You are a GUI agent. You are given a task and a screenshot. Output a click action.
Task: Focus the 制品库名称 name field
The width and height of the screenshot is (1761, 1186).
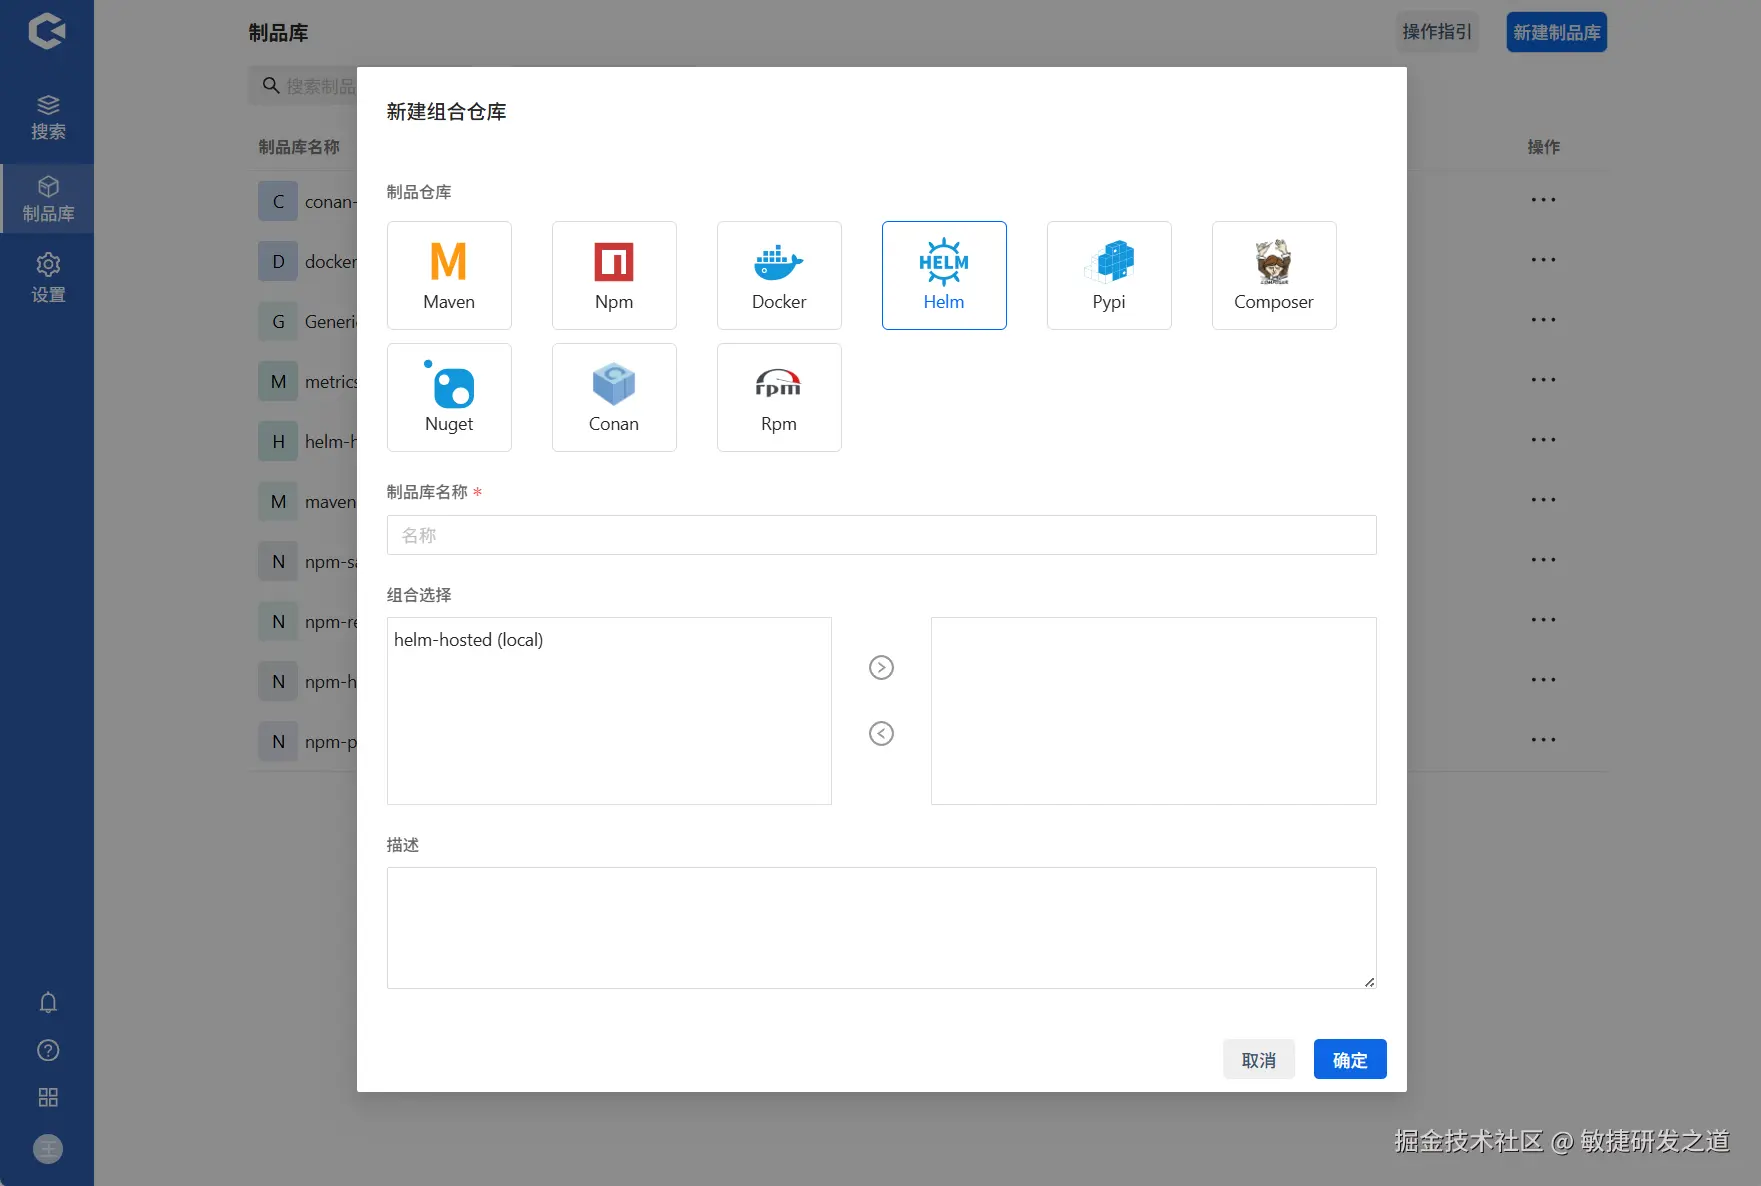pyautogui.click(x=881, y=535)
